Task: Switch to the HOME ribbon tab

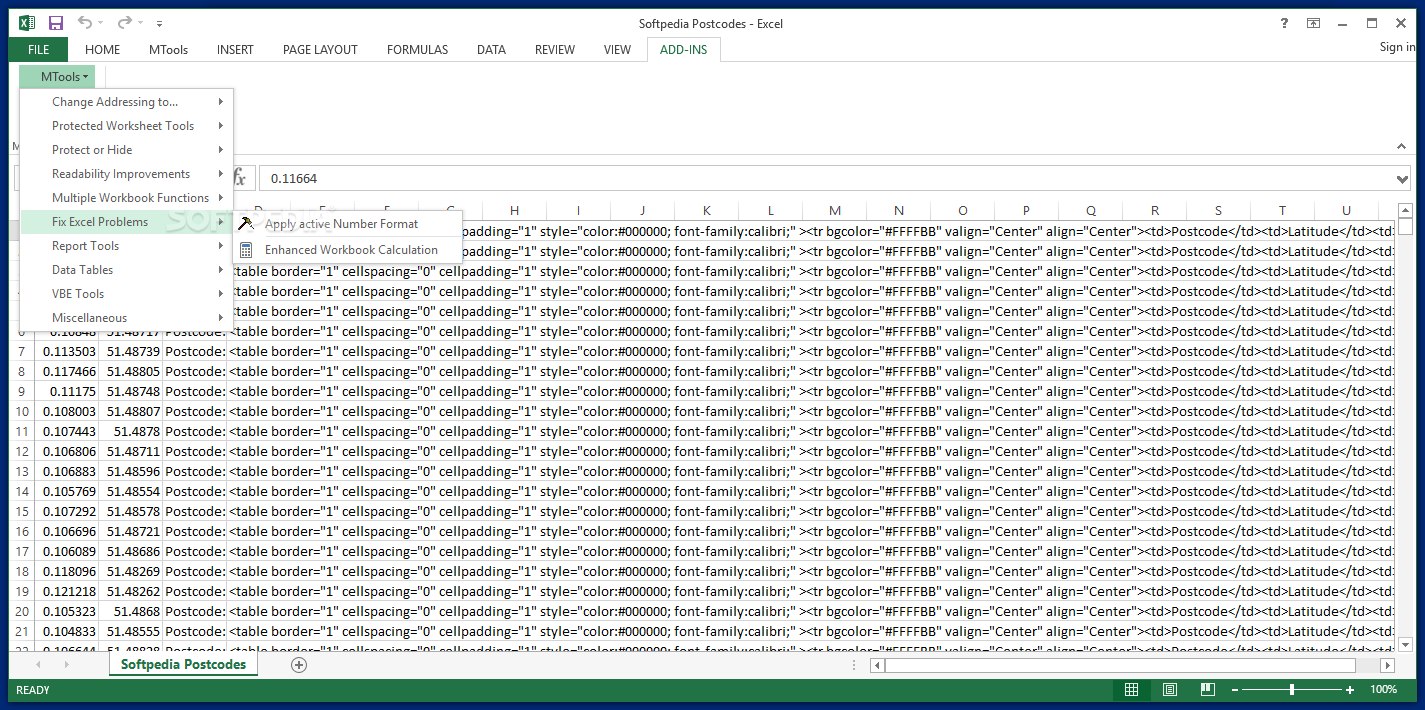Action: (102, 49)
